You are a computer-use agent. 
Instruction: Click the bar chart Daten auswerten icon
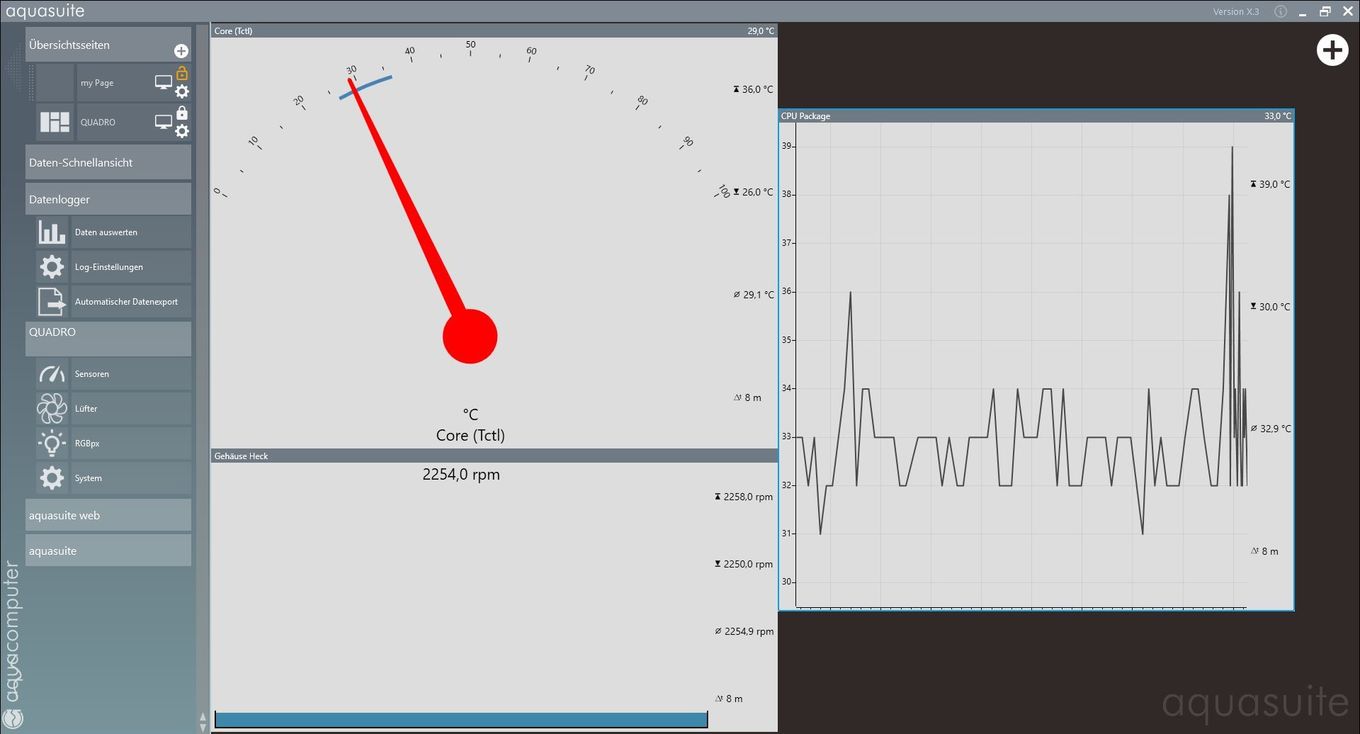[52, 232]
